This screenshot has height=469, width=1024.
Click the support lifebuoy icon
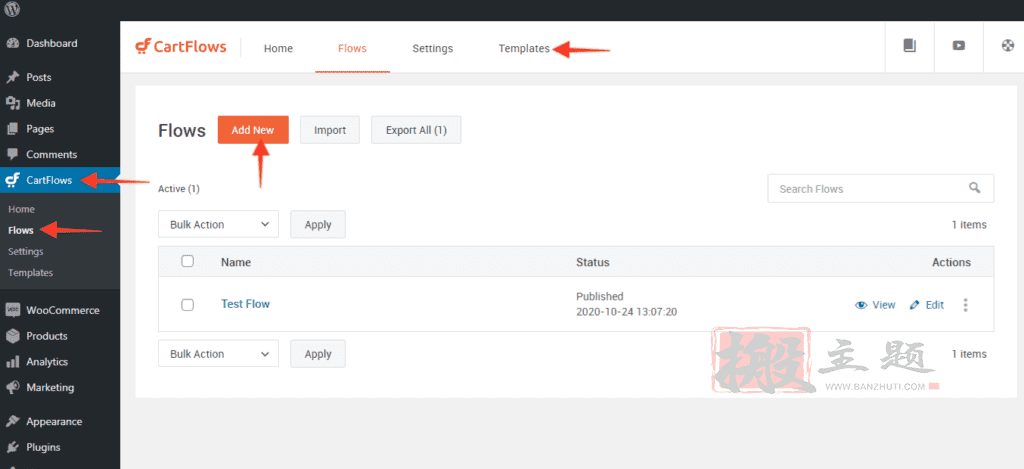1008,46
